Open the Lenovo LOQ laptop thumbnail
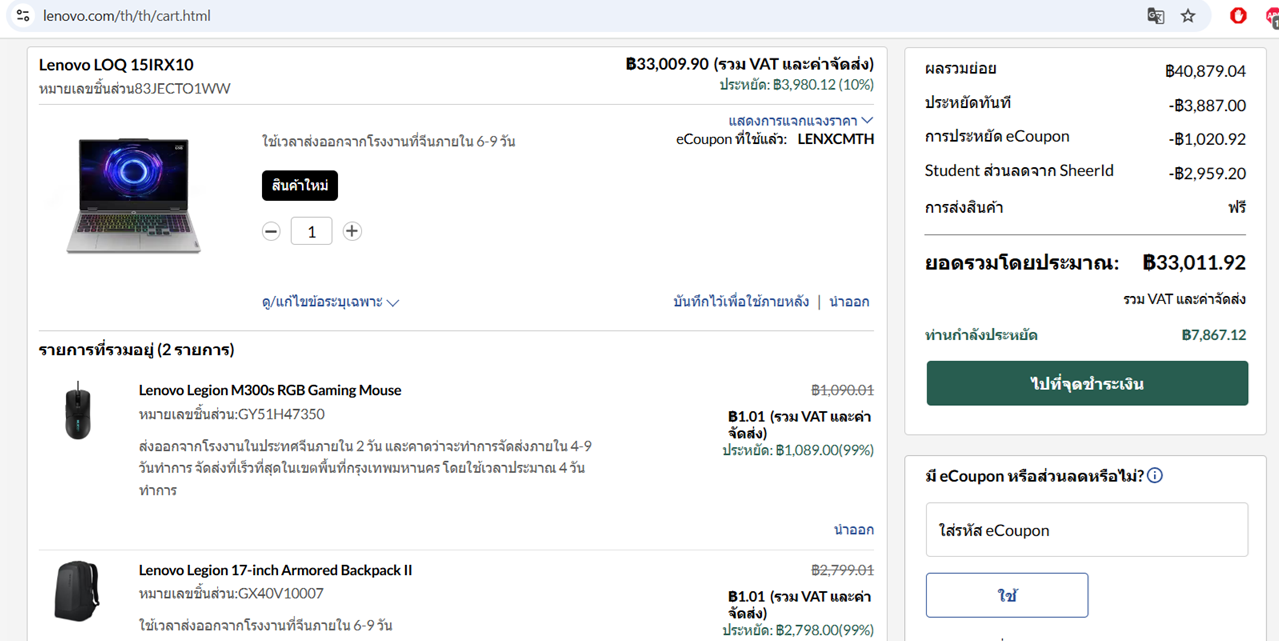The image size is (1279, 641). 134,196
